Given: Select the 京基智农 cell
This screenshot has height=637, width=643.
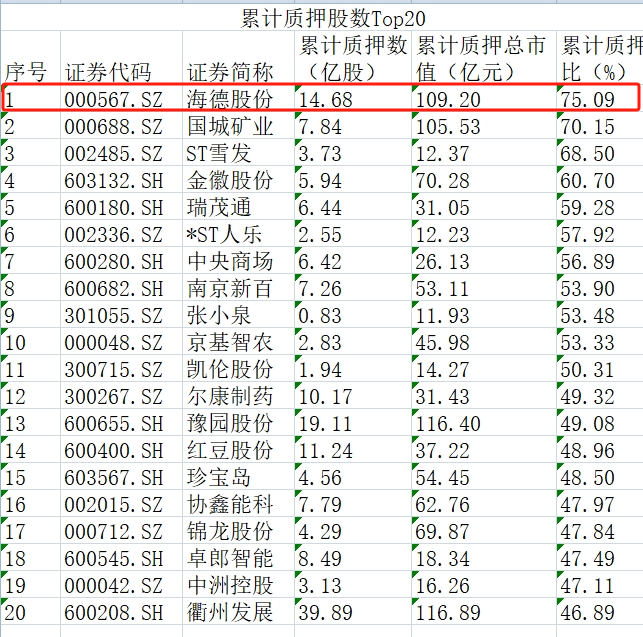Looking at the screenshot, I should click(238, 342).
